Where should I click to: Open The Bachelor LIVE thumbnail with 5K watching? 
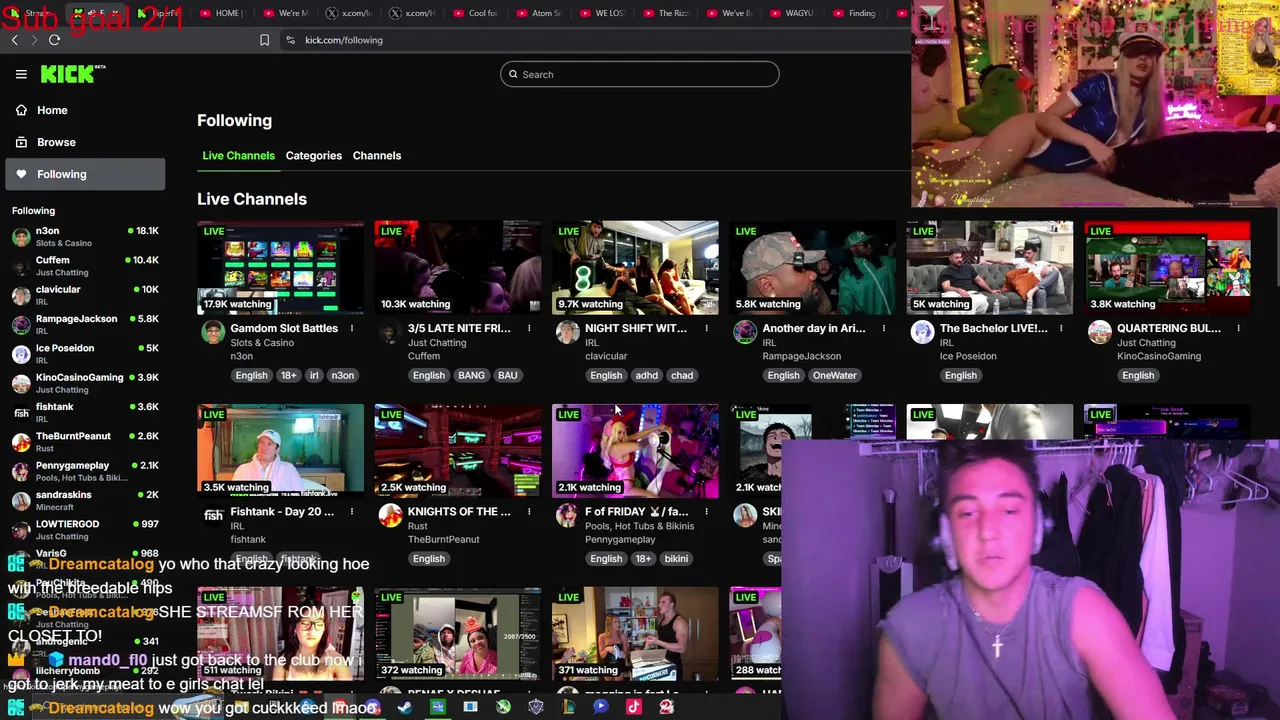[x=989, y=268]
